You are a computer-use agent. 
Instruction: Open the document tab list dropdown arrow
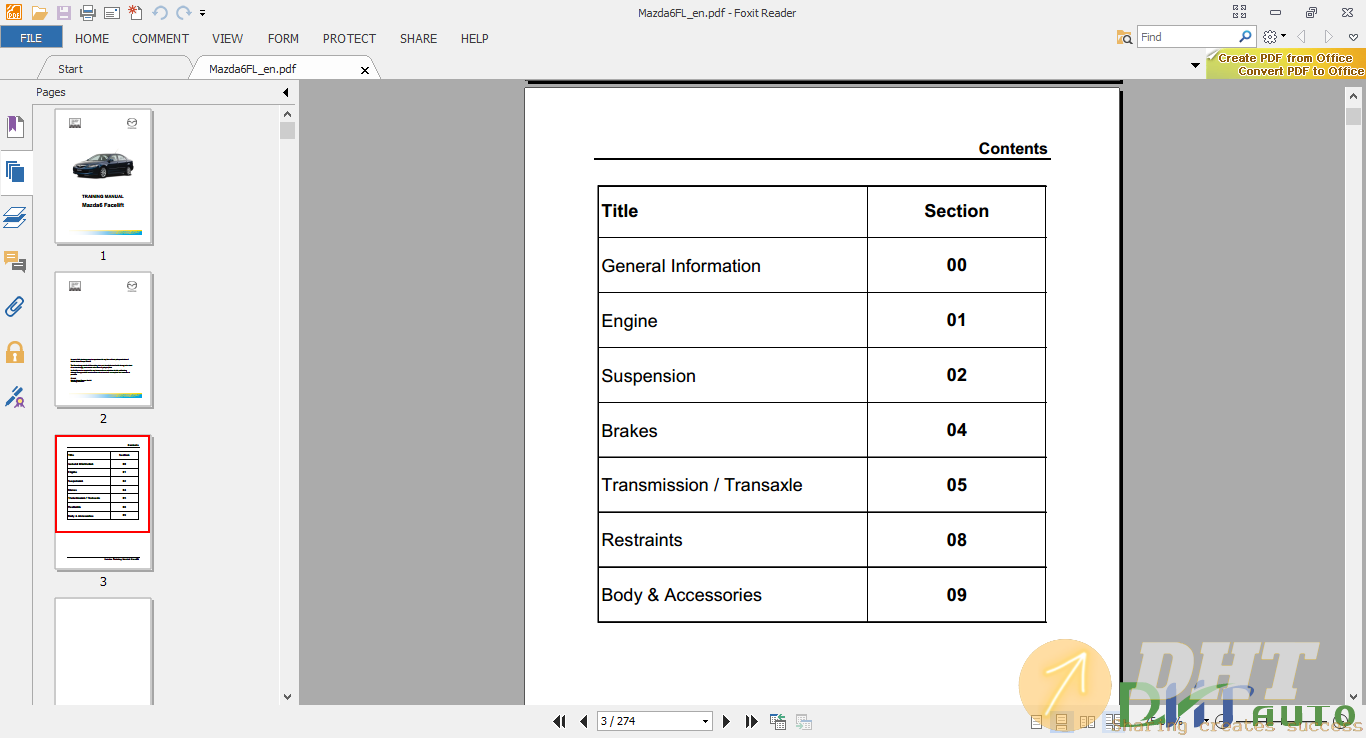(1195, 66)
